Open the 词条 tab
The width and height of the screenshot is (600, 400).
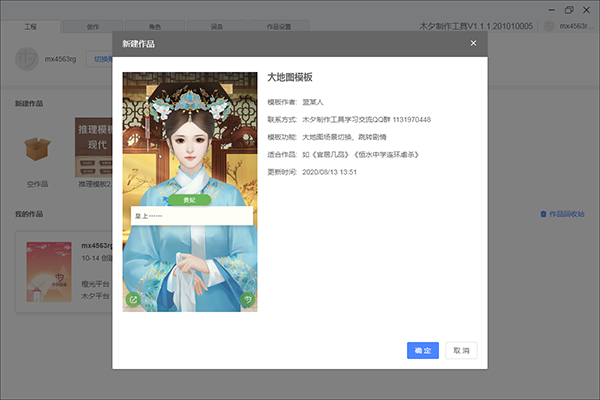[x=218, y=26]
